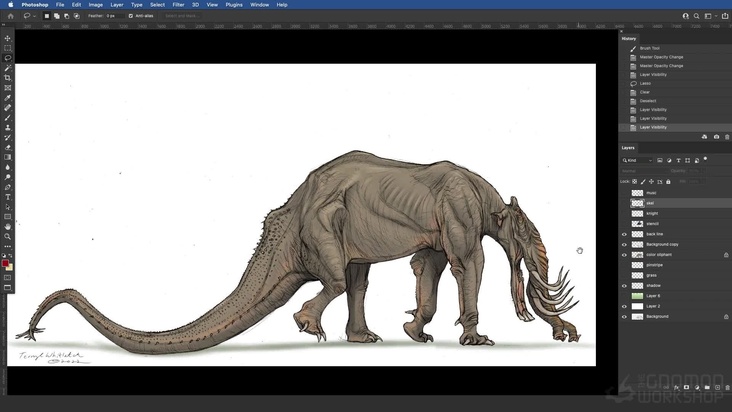The height and width of the screenshot is (412, 732).
Task: Select the Magic Wand tool
Action: point(7,68)
